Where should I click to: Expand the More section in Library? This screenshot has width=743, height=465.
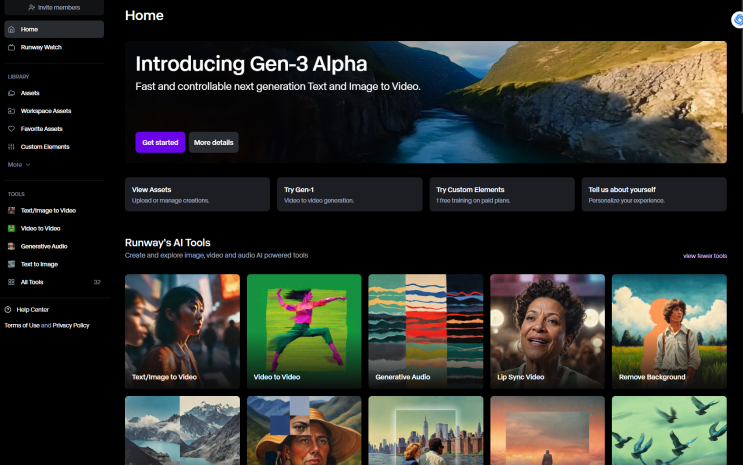pos(19,164)
